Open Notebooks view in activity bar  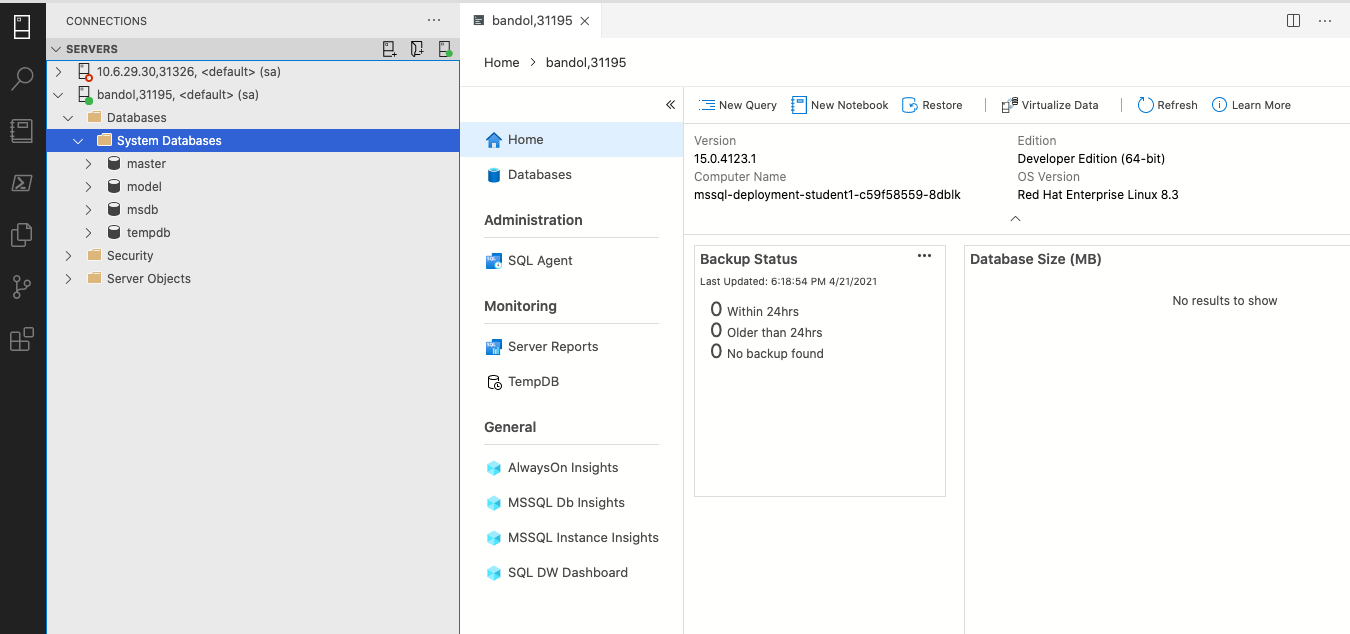[22, 130]
